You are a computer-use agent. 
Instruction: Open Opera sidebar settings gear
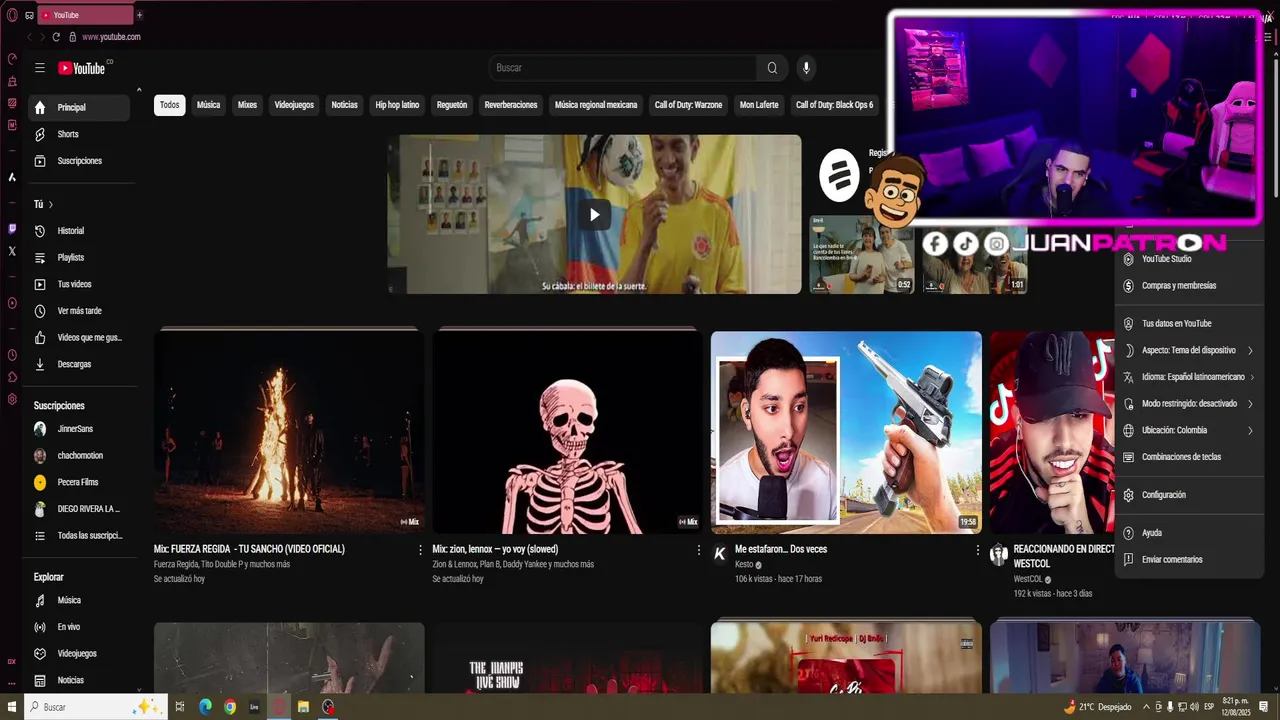pos(12,399)
